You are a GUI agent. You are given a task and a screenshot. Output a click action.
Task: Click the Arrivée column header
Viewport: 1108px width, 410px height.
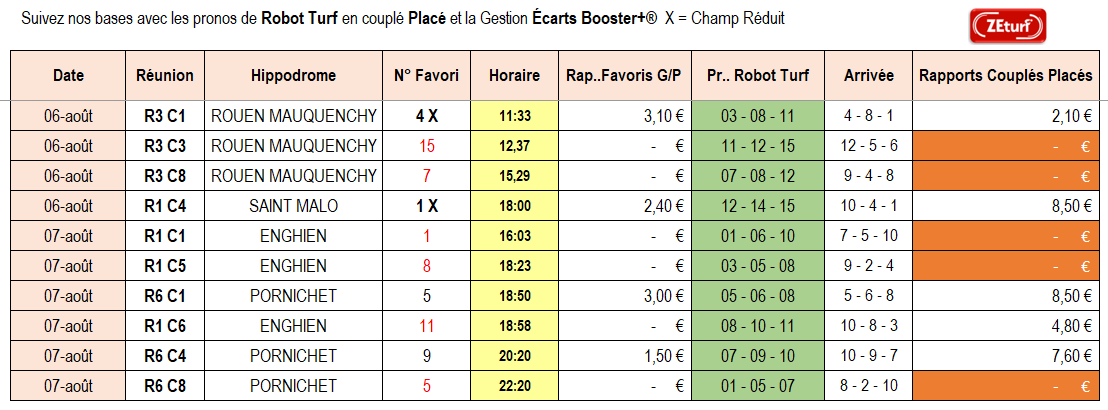click(x=868, y=76)
